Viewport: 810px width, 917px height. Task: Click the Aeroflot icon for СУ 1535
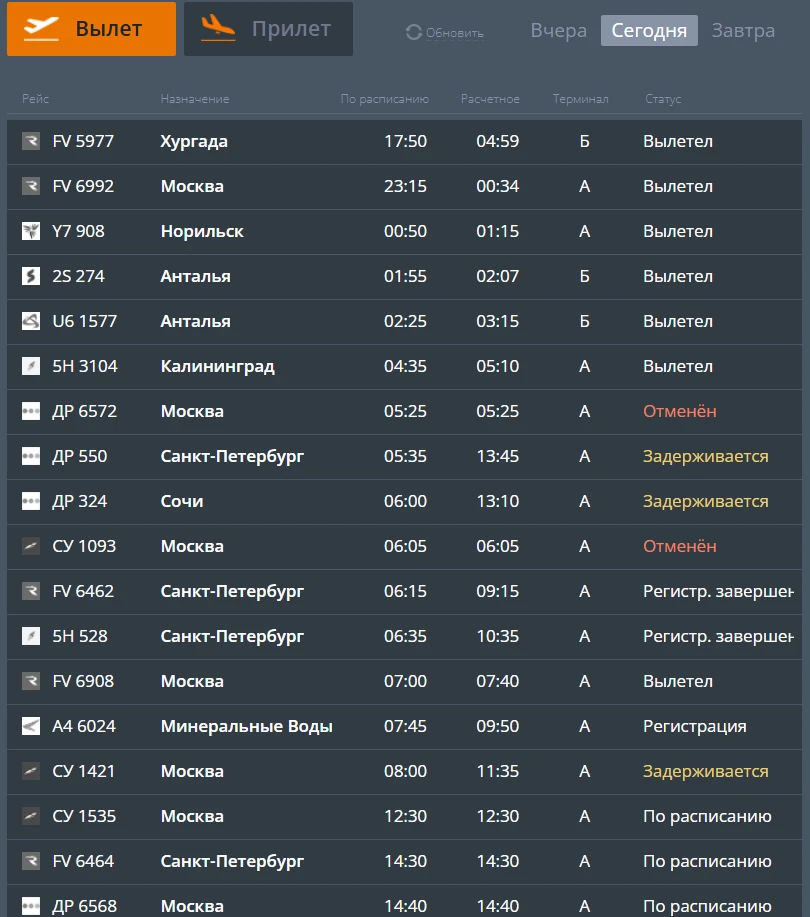click(31, 816)
